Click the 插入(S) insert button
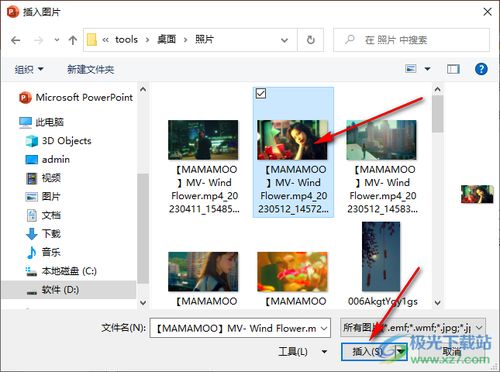This screenshot has height=372, width=500. click(x=368, y=352)
